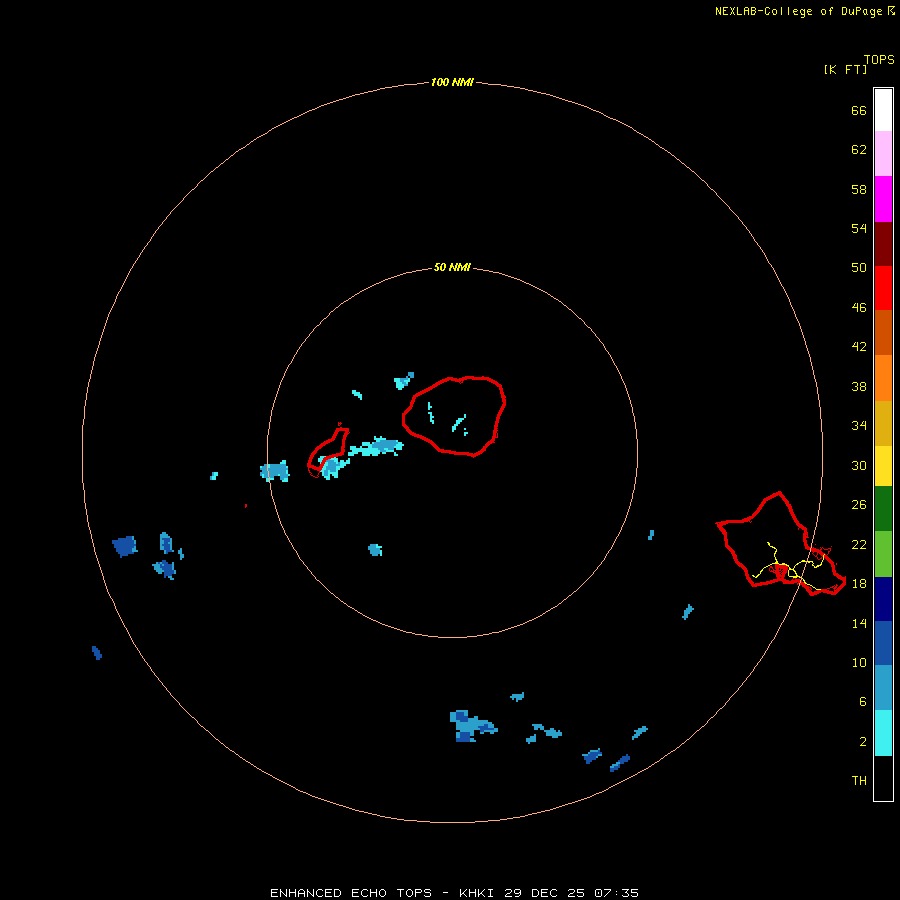Click the "TOPS" legend heading
900x900 pixels.
click(x=879, y=59)
